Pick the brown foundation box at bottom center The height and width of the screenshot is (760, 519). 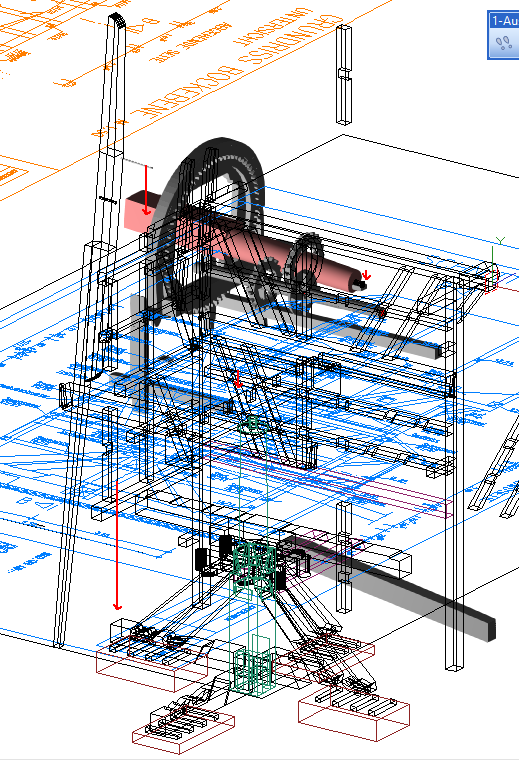183,729
